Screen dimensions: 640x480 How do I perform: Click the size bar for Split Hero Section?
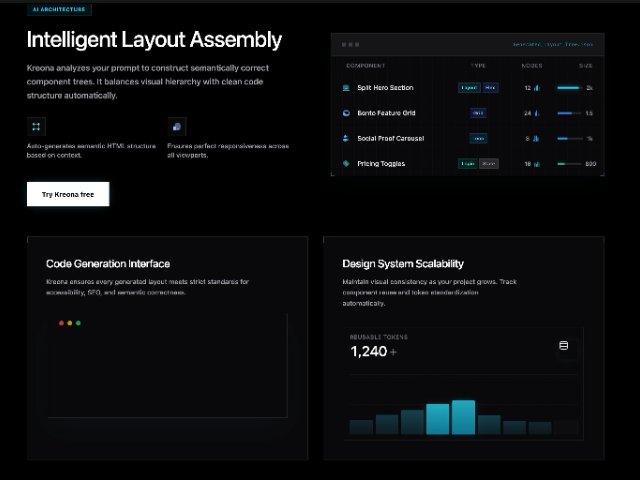568,88
